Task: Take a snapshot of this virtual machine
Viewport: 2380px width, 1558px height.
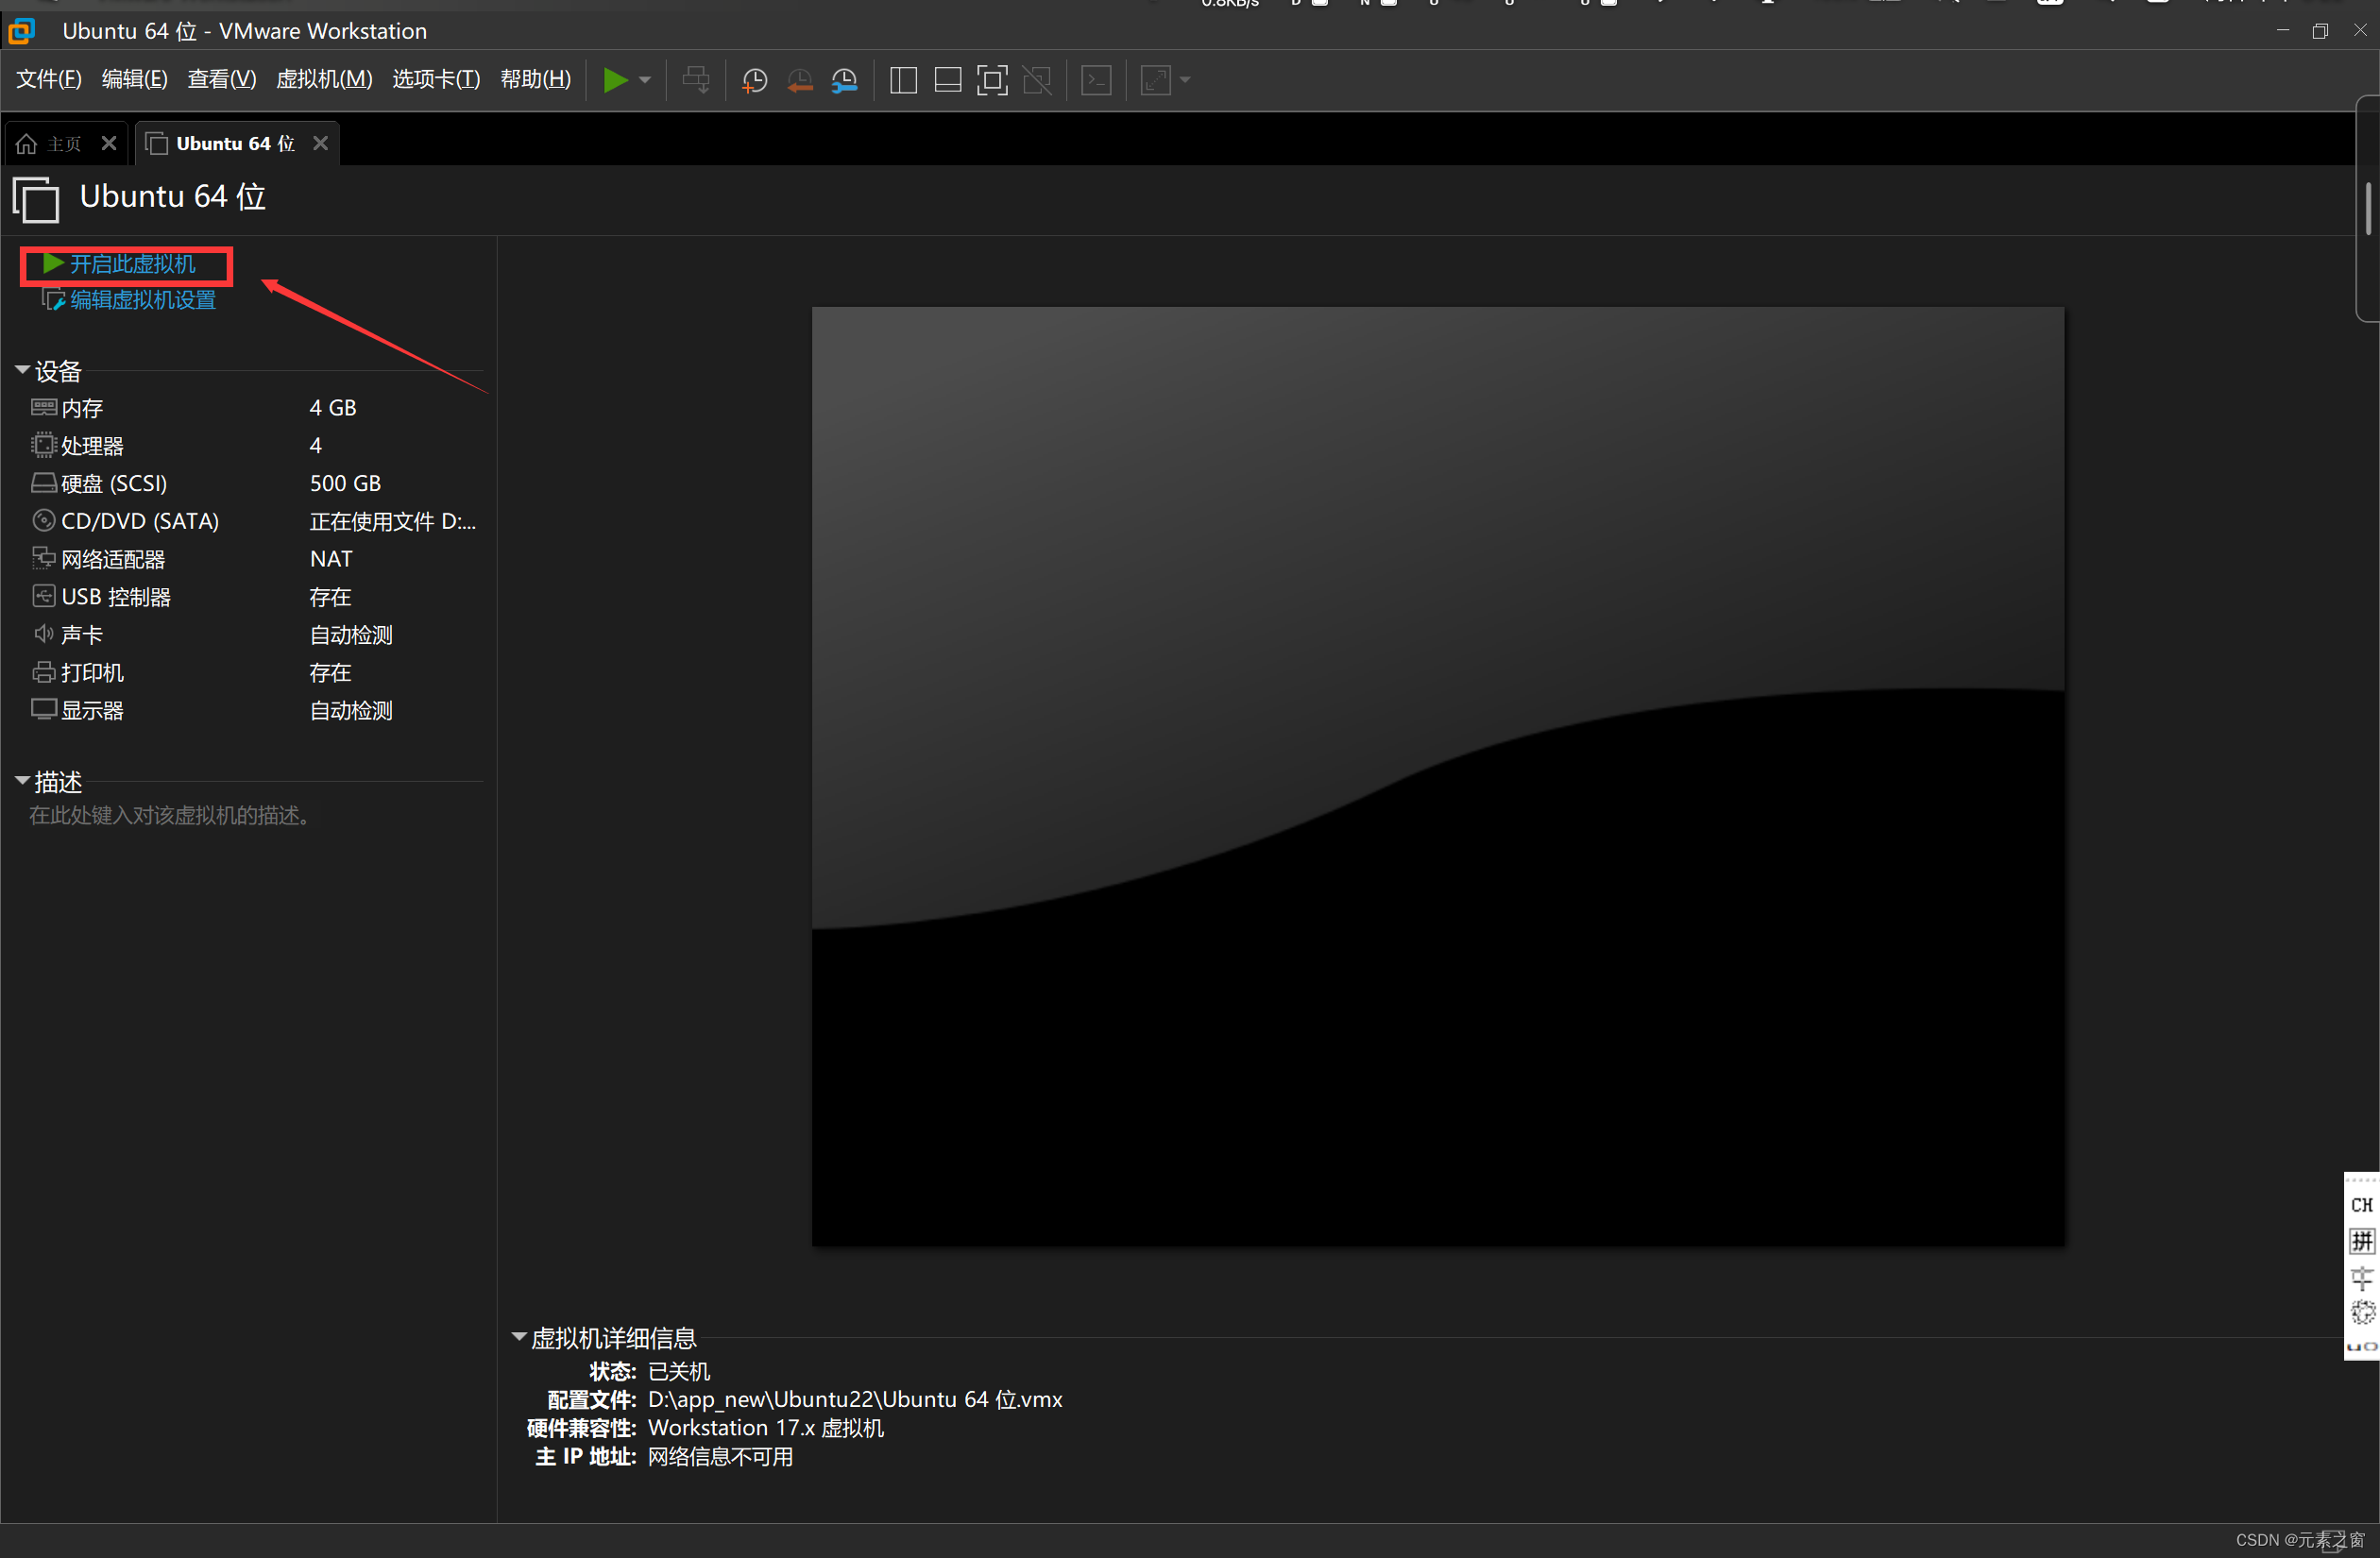Action: (754, 80)
